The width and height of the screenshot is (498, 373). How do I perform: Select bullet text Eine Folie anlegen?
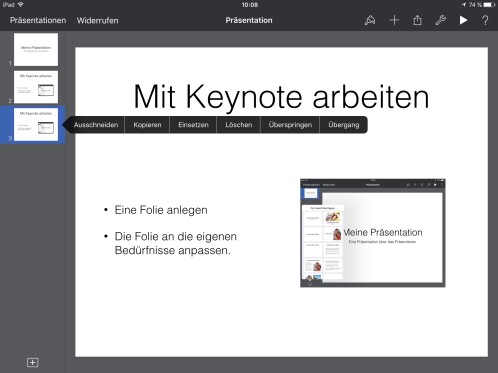161,210
